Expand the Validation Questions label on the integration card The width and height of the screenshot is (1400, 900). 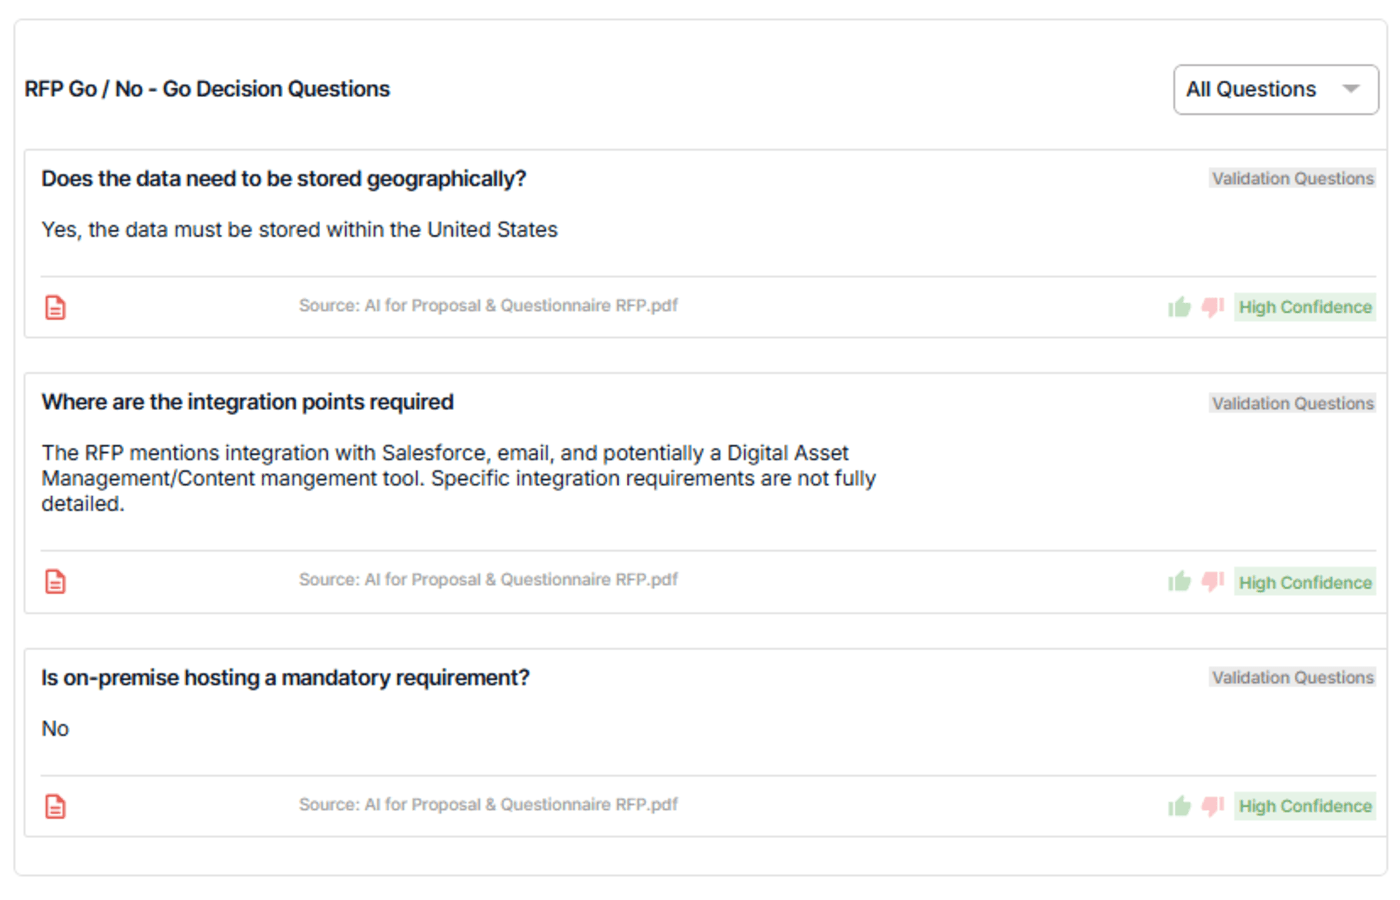[x=1292, y=403]
